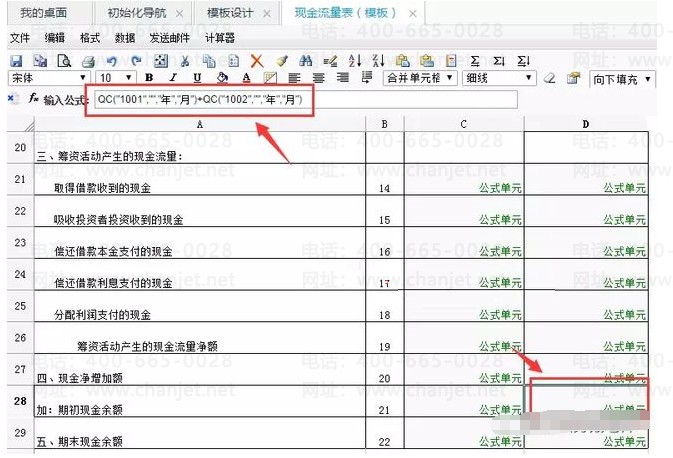
Task: Click the Sort Descending Z-A icon
Action: 378,61
